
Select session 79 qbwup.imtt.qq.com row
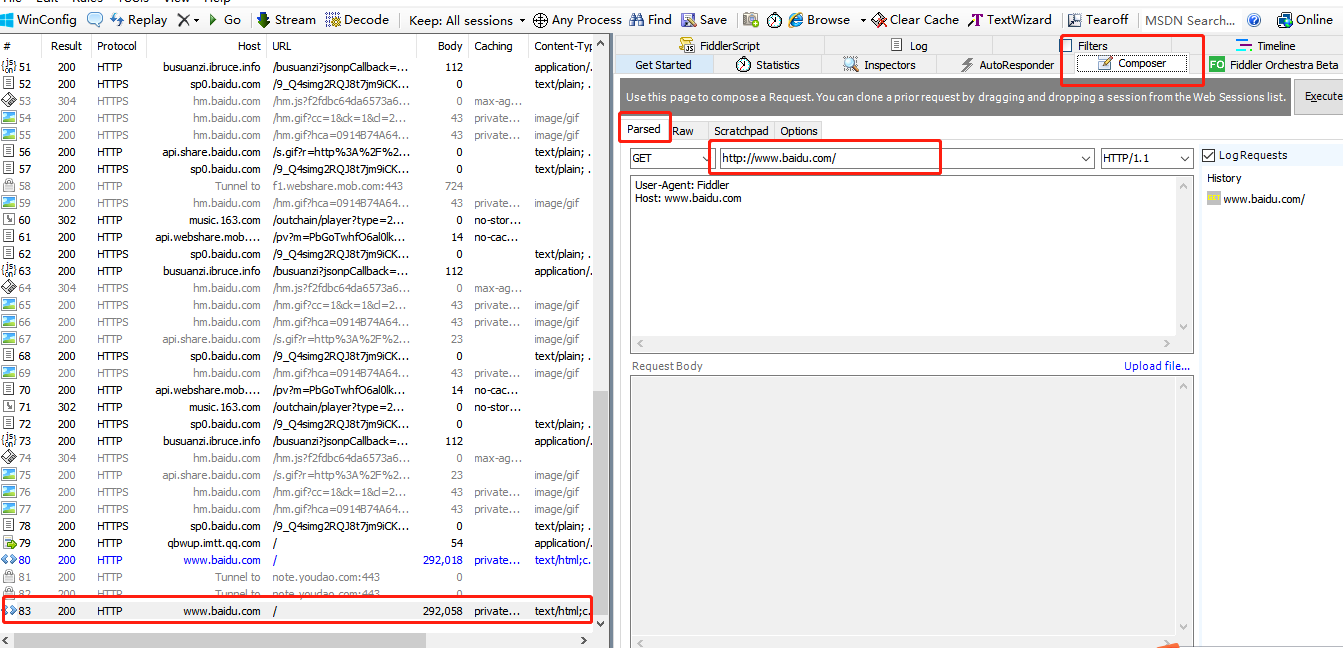(x=297, y=543)
